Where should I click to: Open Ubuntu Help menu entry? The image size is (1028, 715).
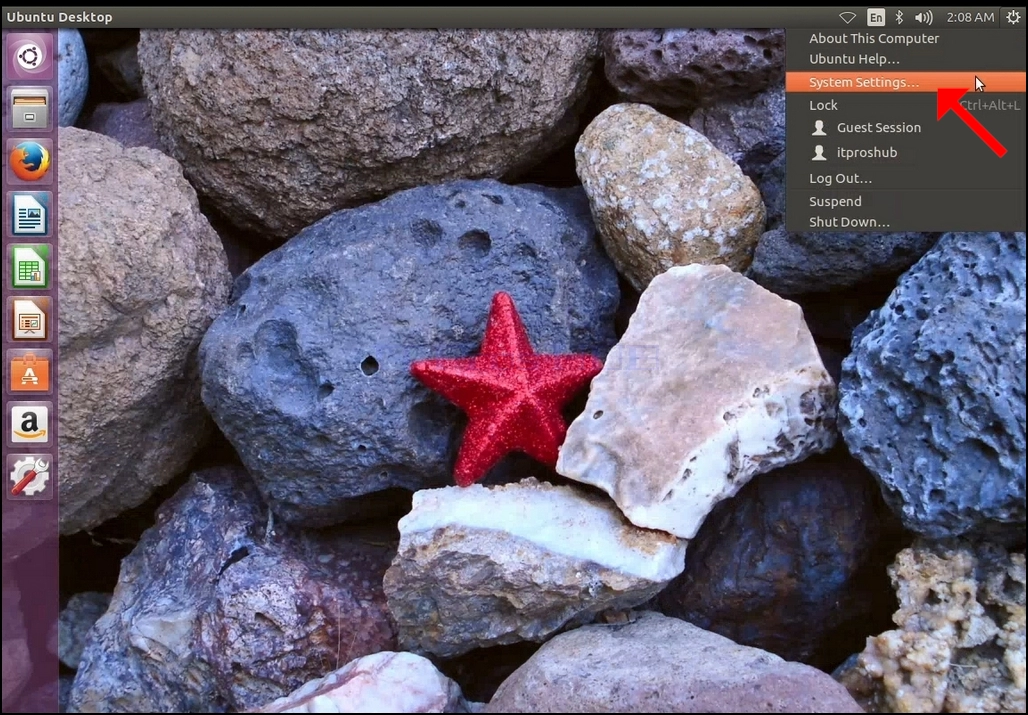(906, 59)
